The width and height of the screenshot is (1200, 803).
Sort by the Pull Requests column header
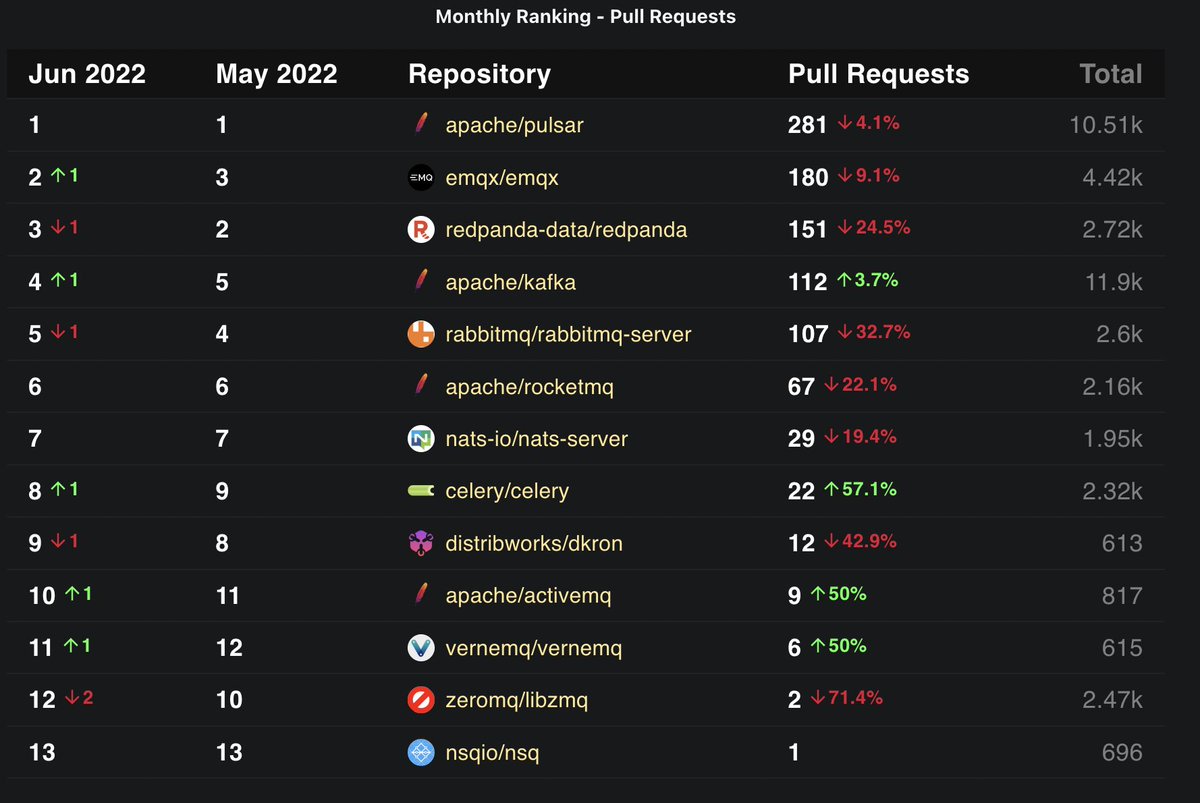click(x=879, y=73)
